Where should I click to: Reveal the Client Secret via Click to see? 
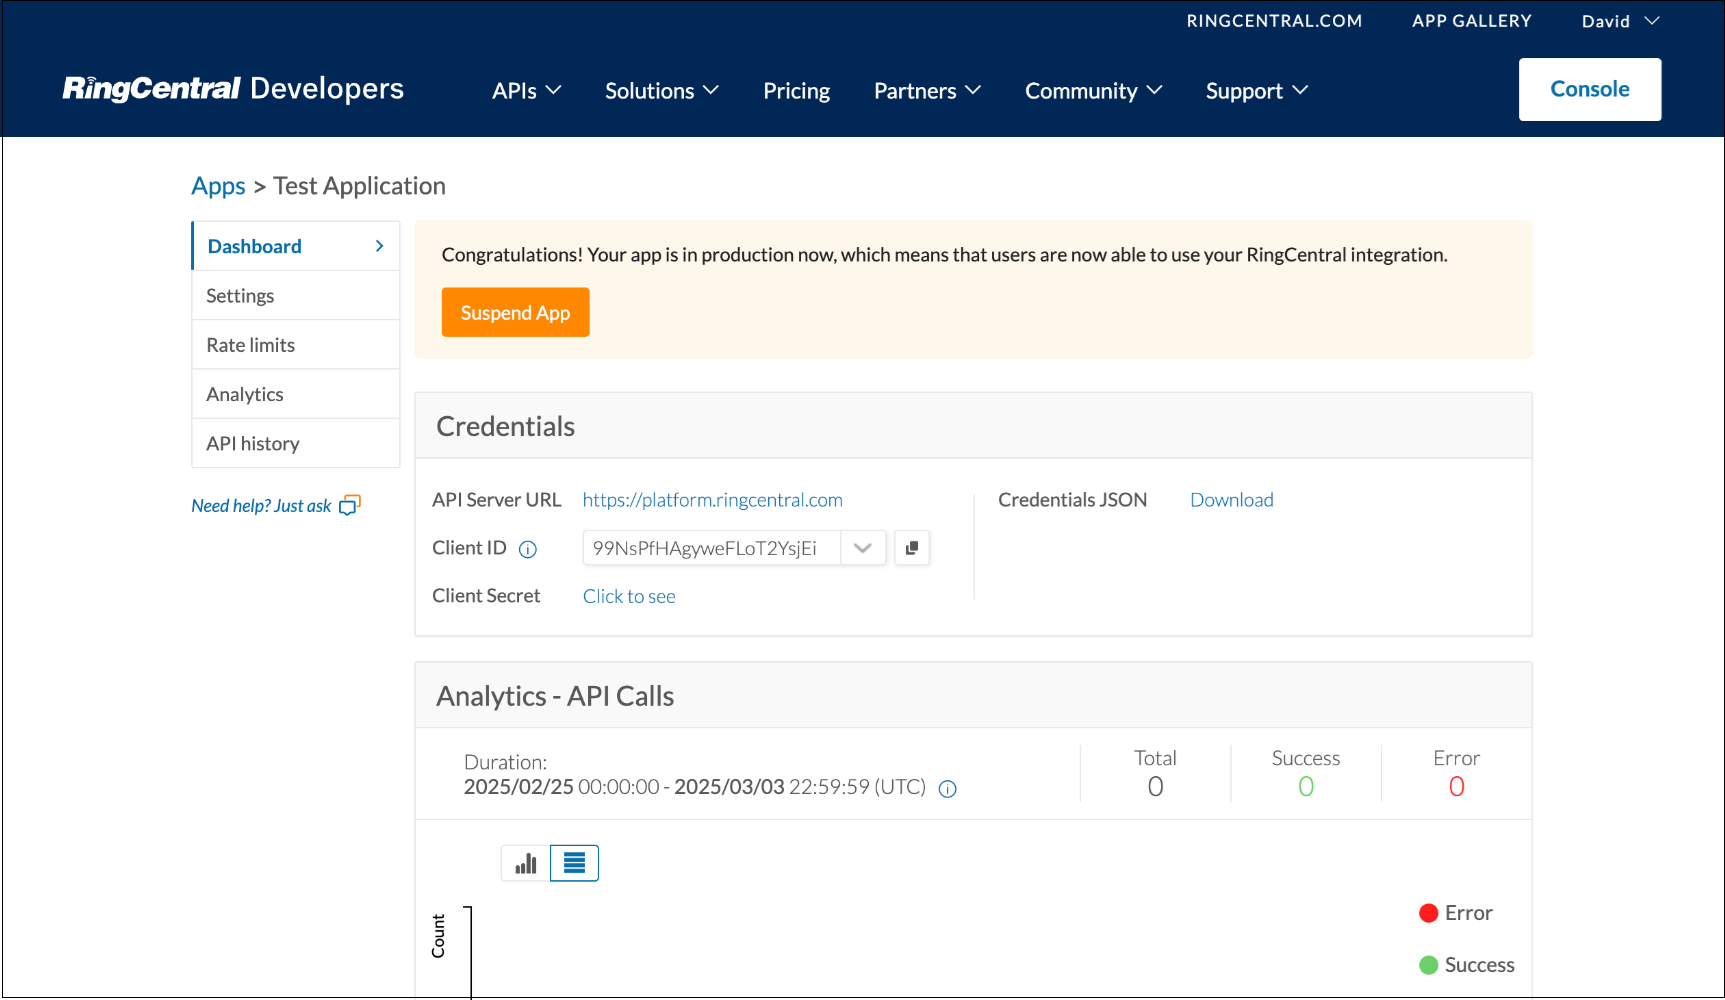629,596
